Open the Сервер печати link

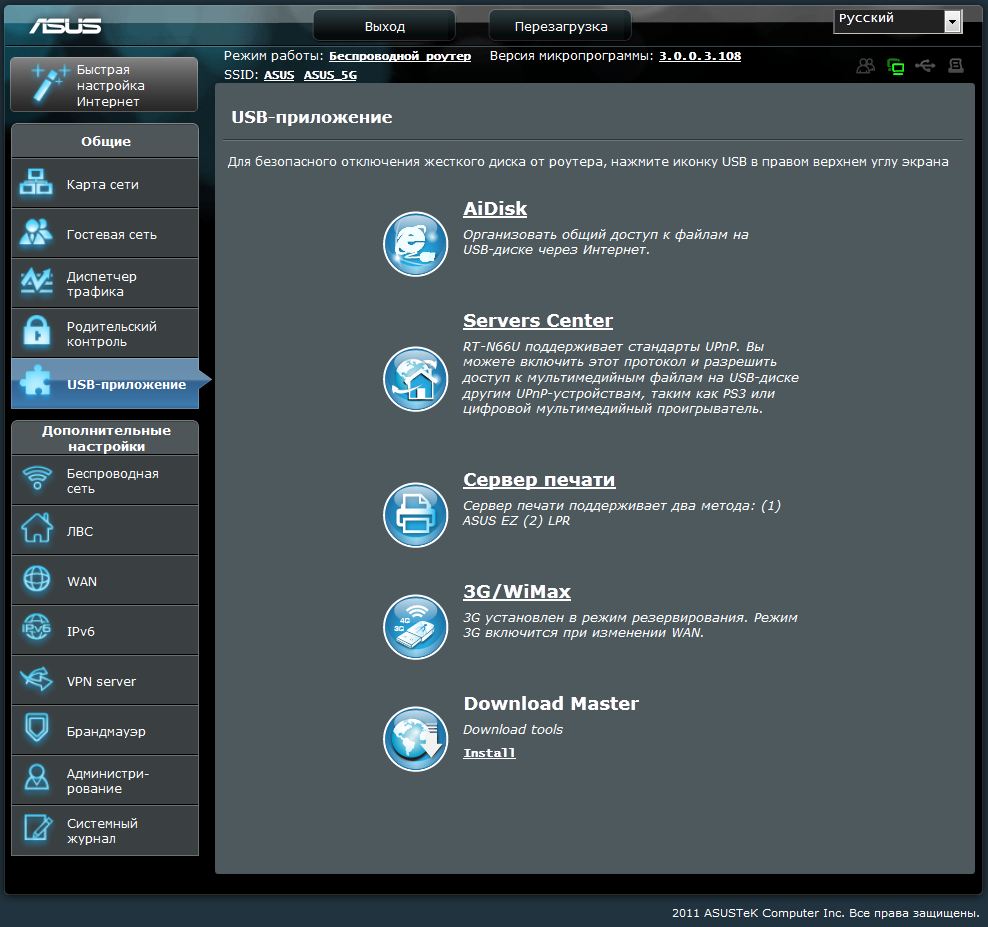(539, 480)
